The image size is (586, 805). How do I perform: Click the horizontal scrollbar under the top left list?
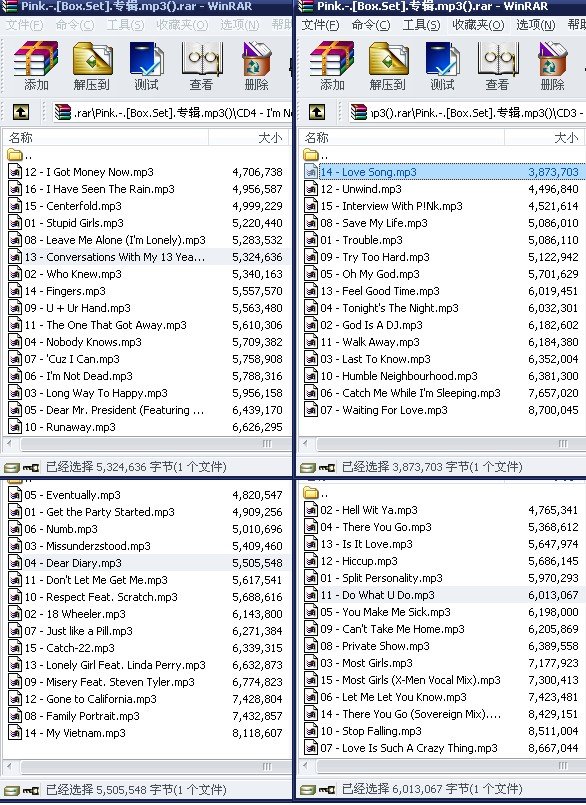146,444
